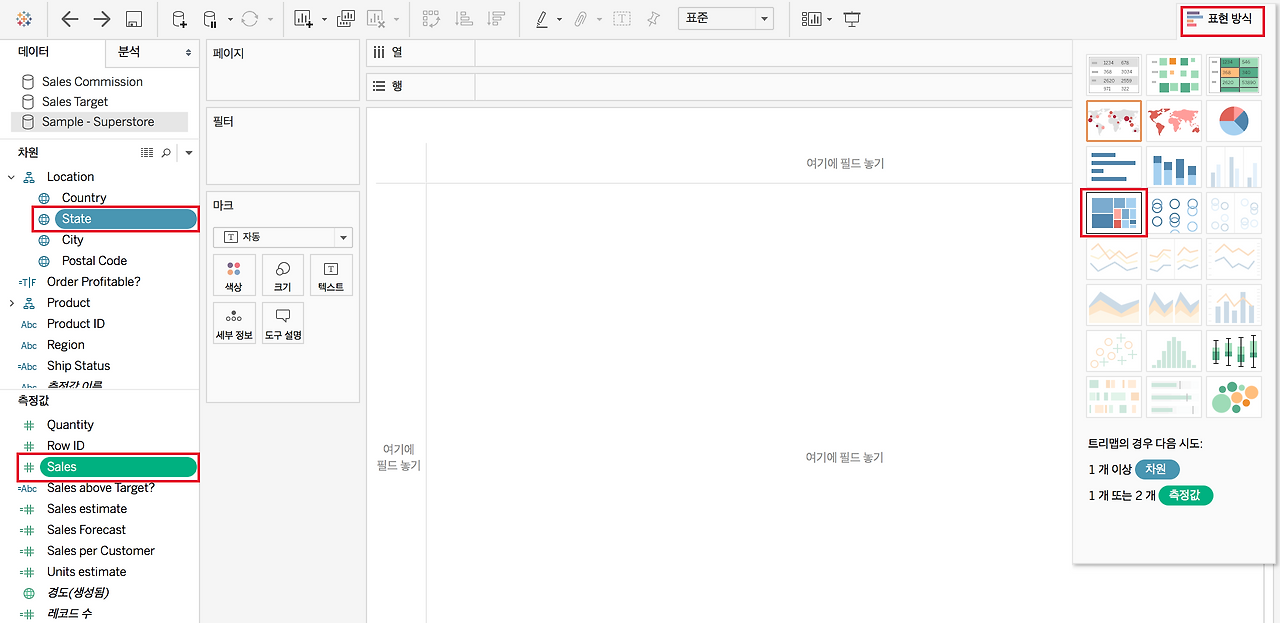Select Sample - Superstore data source
This screenshot has height=623, width=1280.
[98, 122]
